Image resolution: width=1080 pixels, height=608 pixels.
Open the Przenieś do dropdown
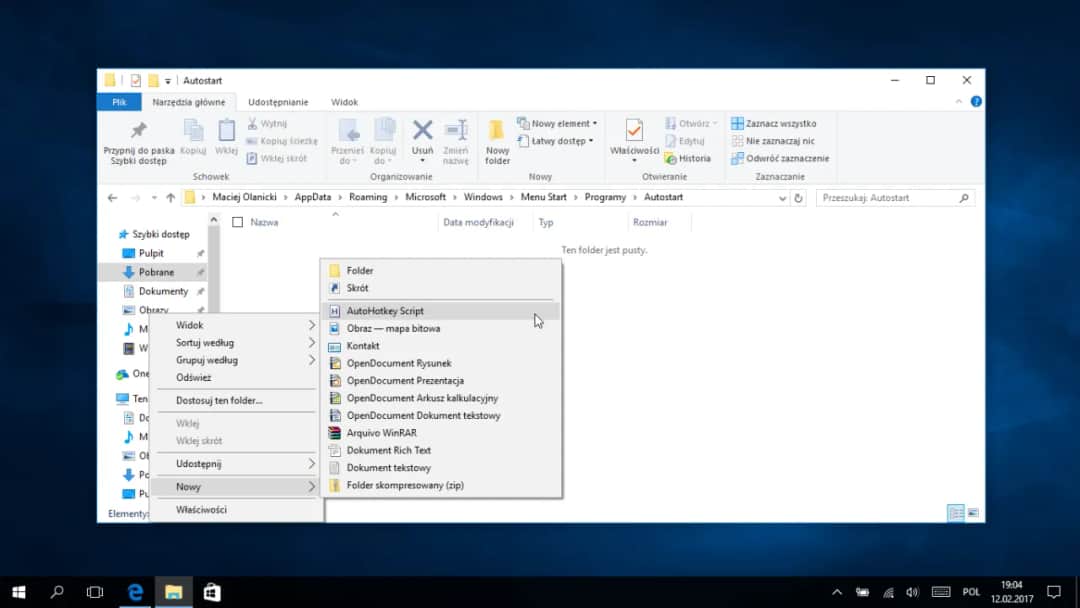349,137
